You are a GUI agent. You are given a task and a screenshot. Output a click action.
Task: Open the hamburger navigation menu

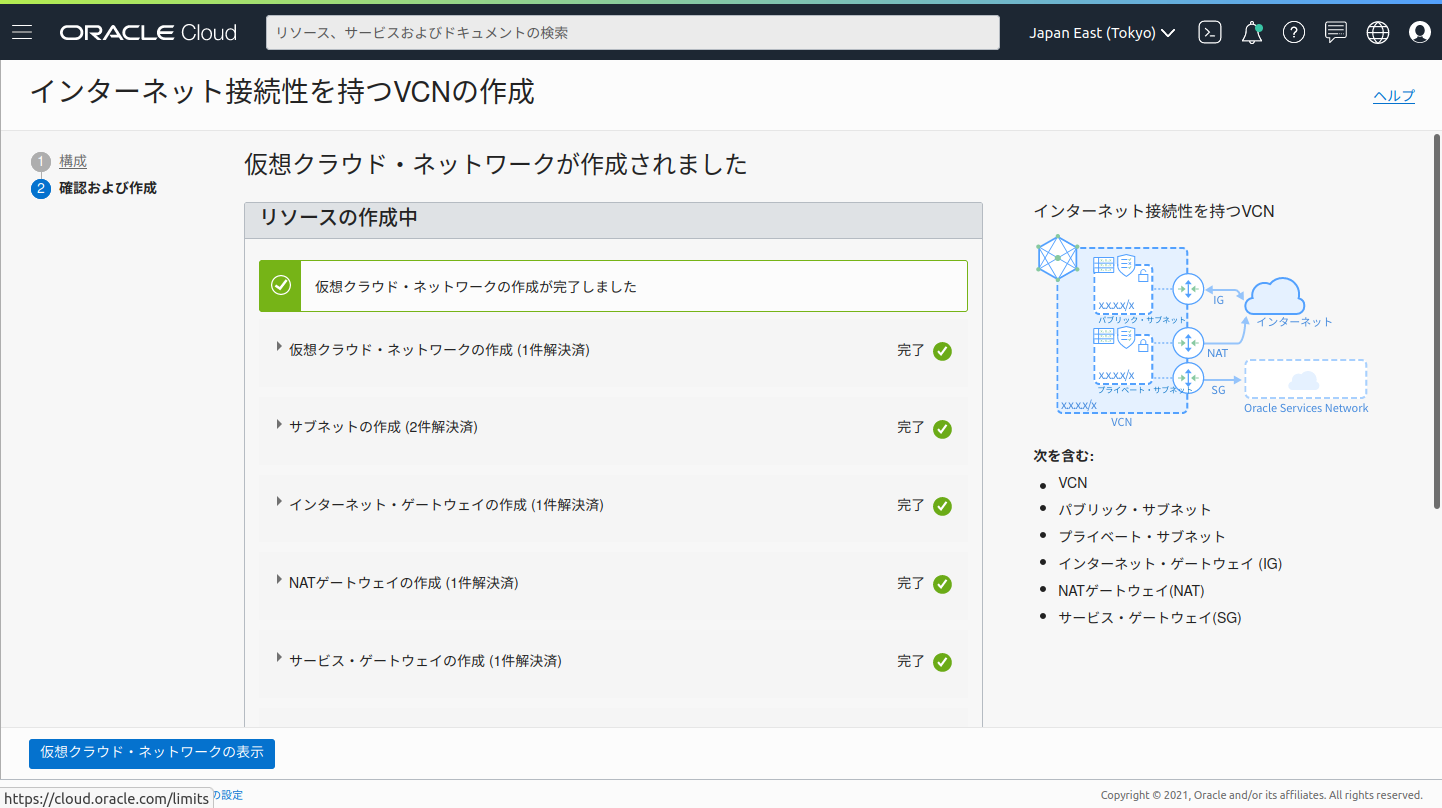click(x=22, y=32)
